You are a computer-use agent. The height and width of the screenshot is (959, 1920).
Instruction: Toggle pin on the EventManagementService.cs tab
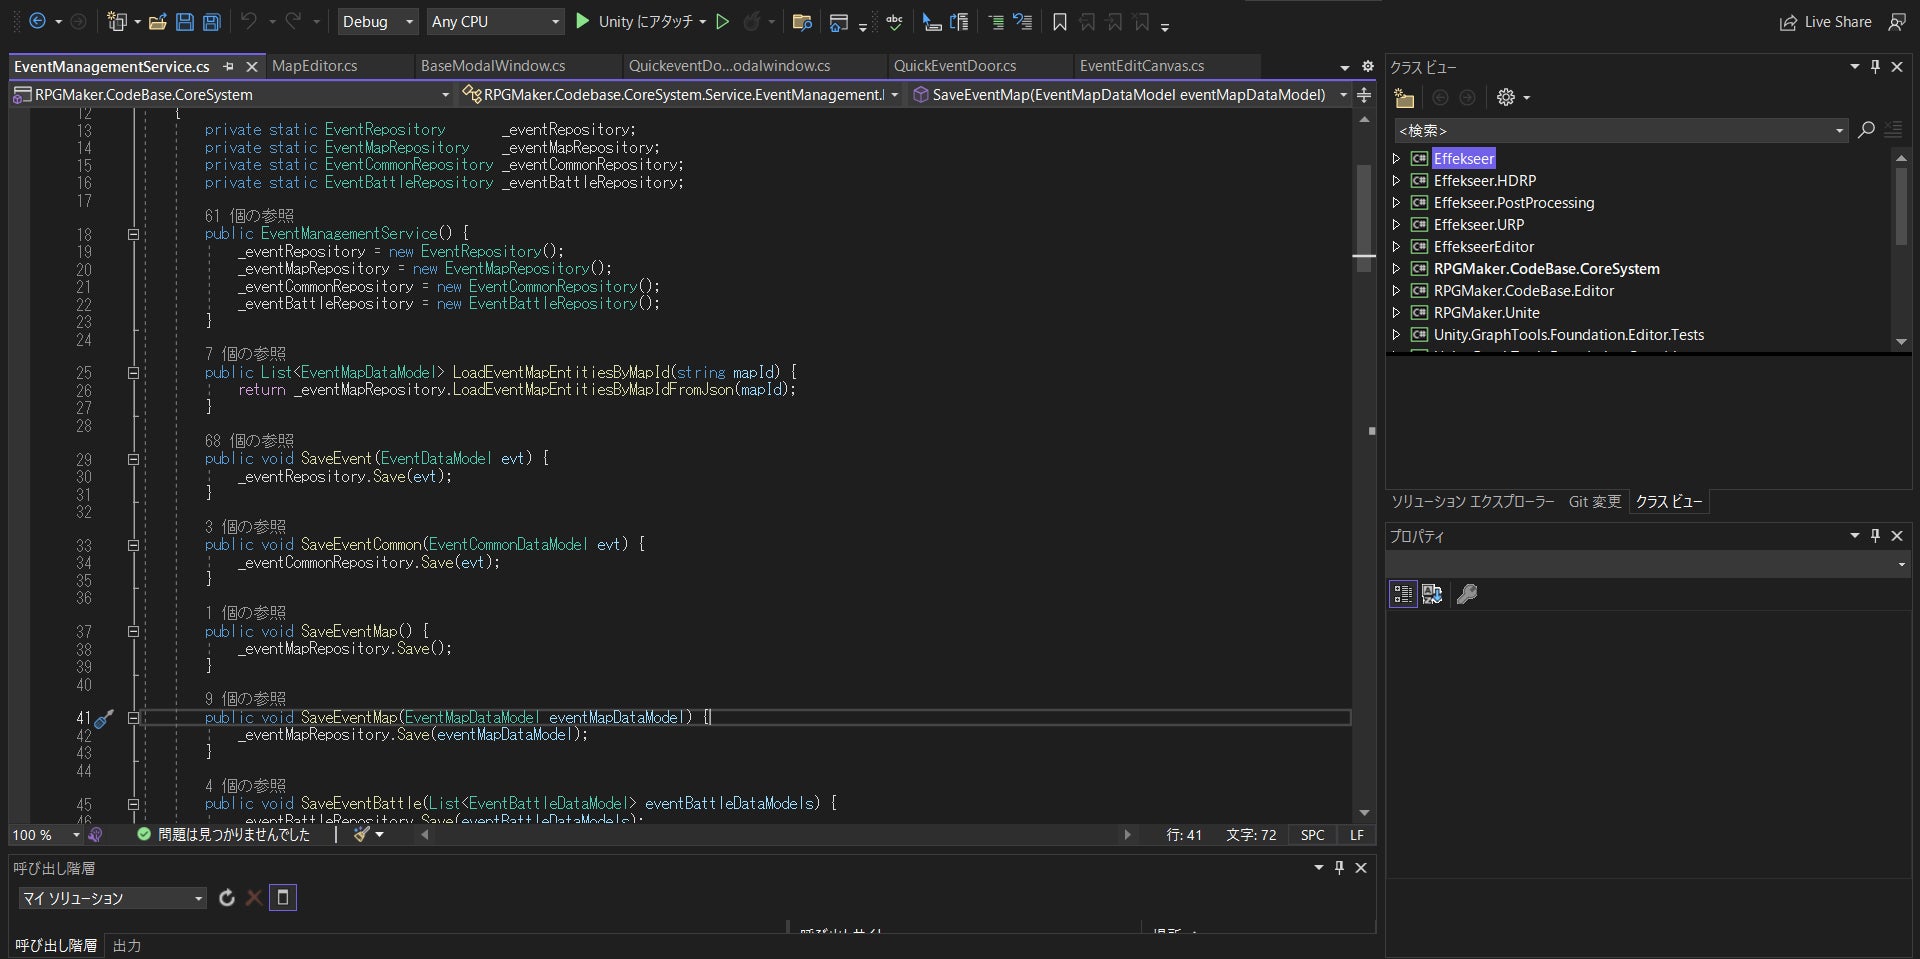(x=229, y=66)
